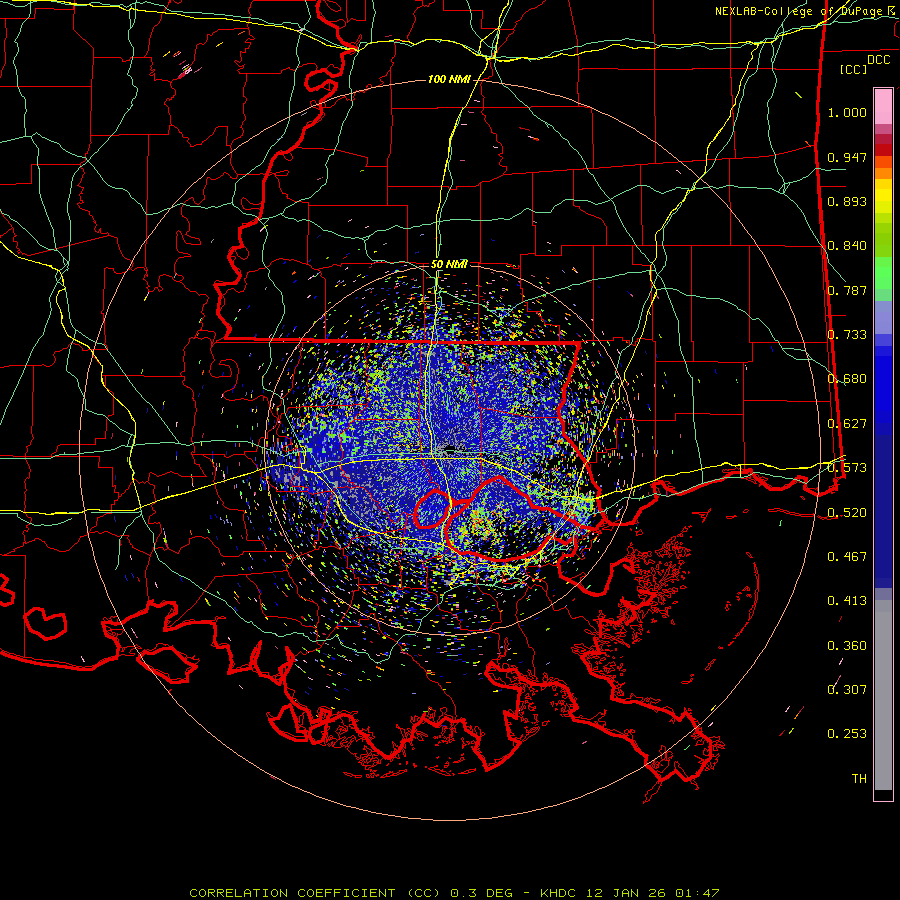The width and height of the screenshot is (900, 900).
Task: Select the 0.467 legend value
Action: 847,556
